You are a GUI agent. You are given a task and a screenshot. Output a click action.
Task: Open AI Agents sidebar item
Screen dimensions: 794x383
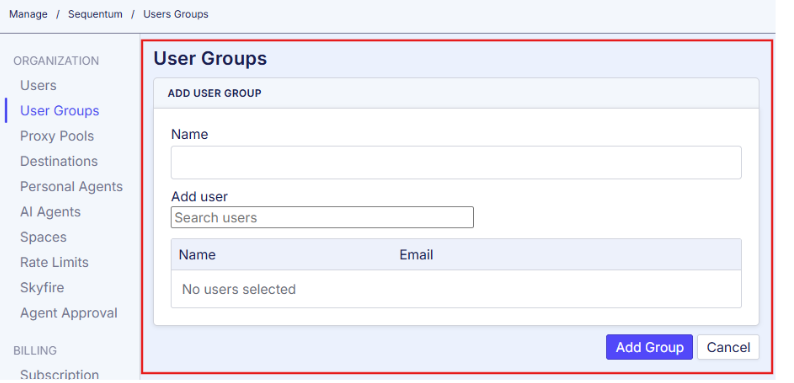(50, 212)
